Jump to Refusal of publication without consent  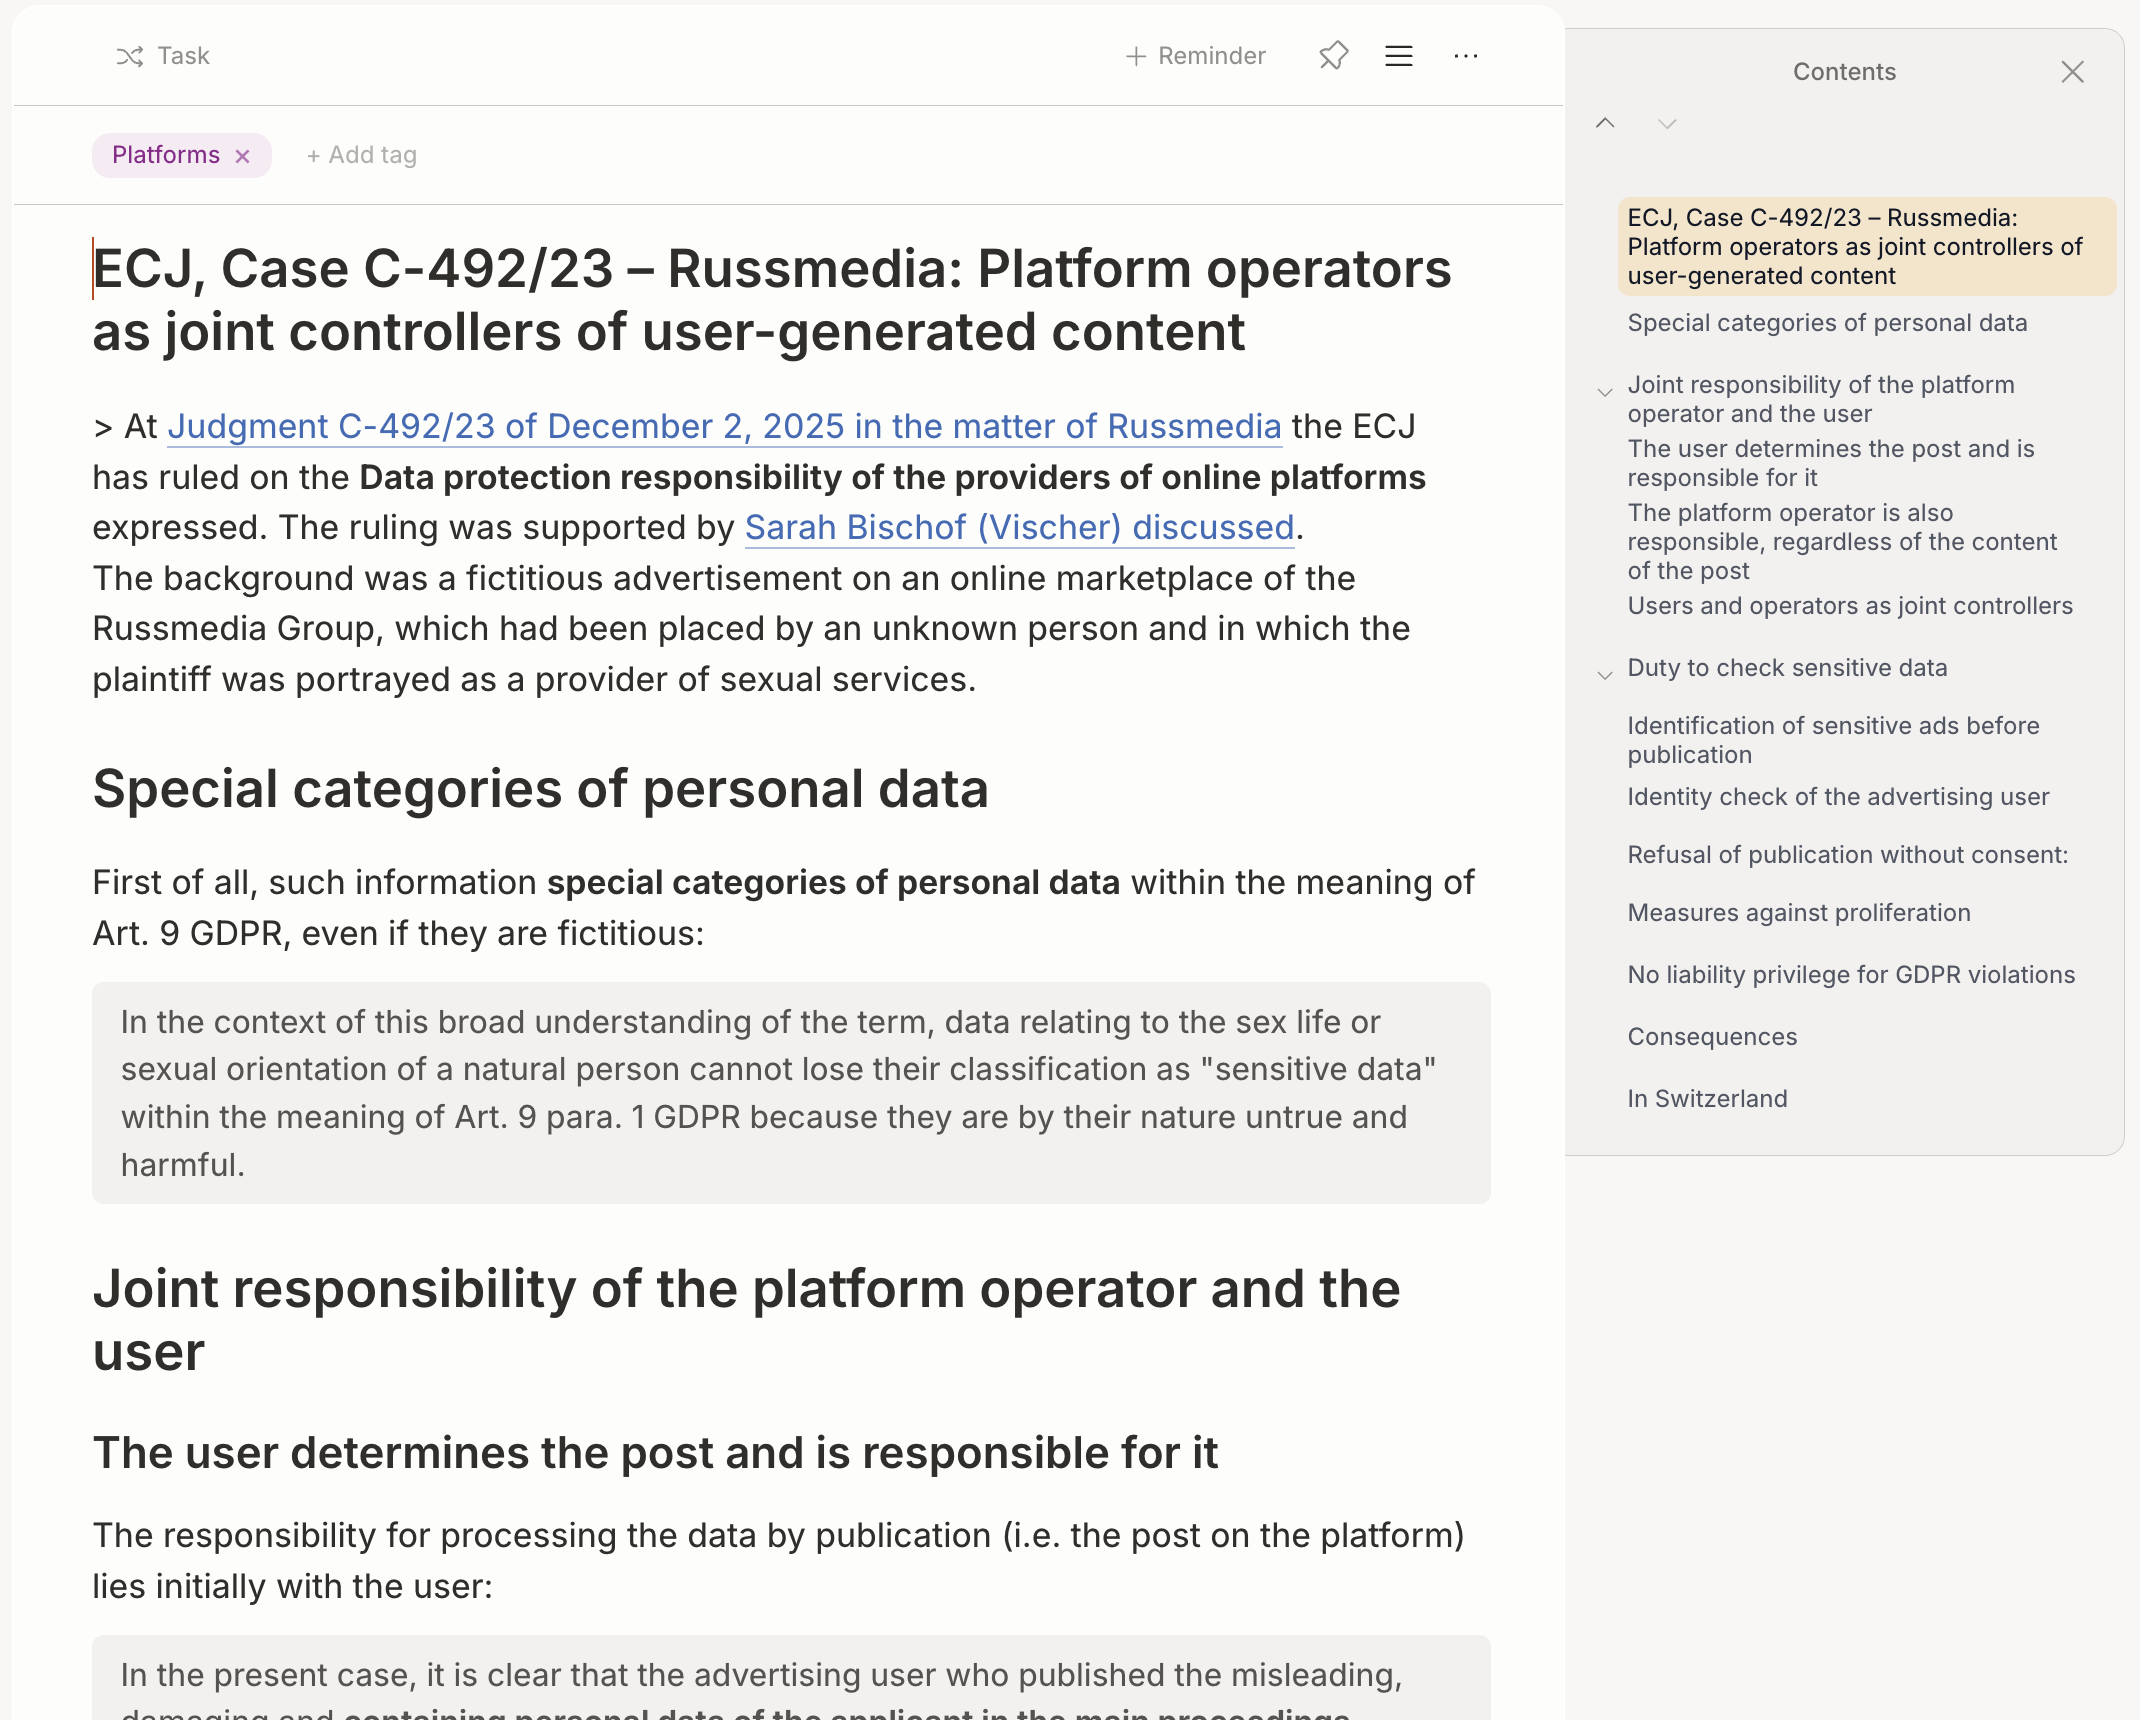click(x=1848, y=855)
